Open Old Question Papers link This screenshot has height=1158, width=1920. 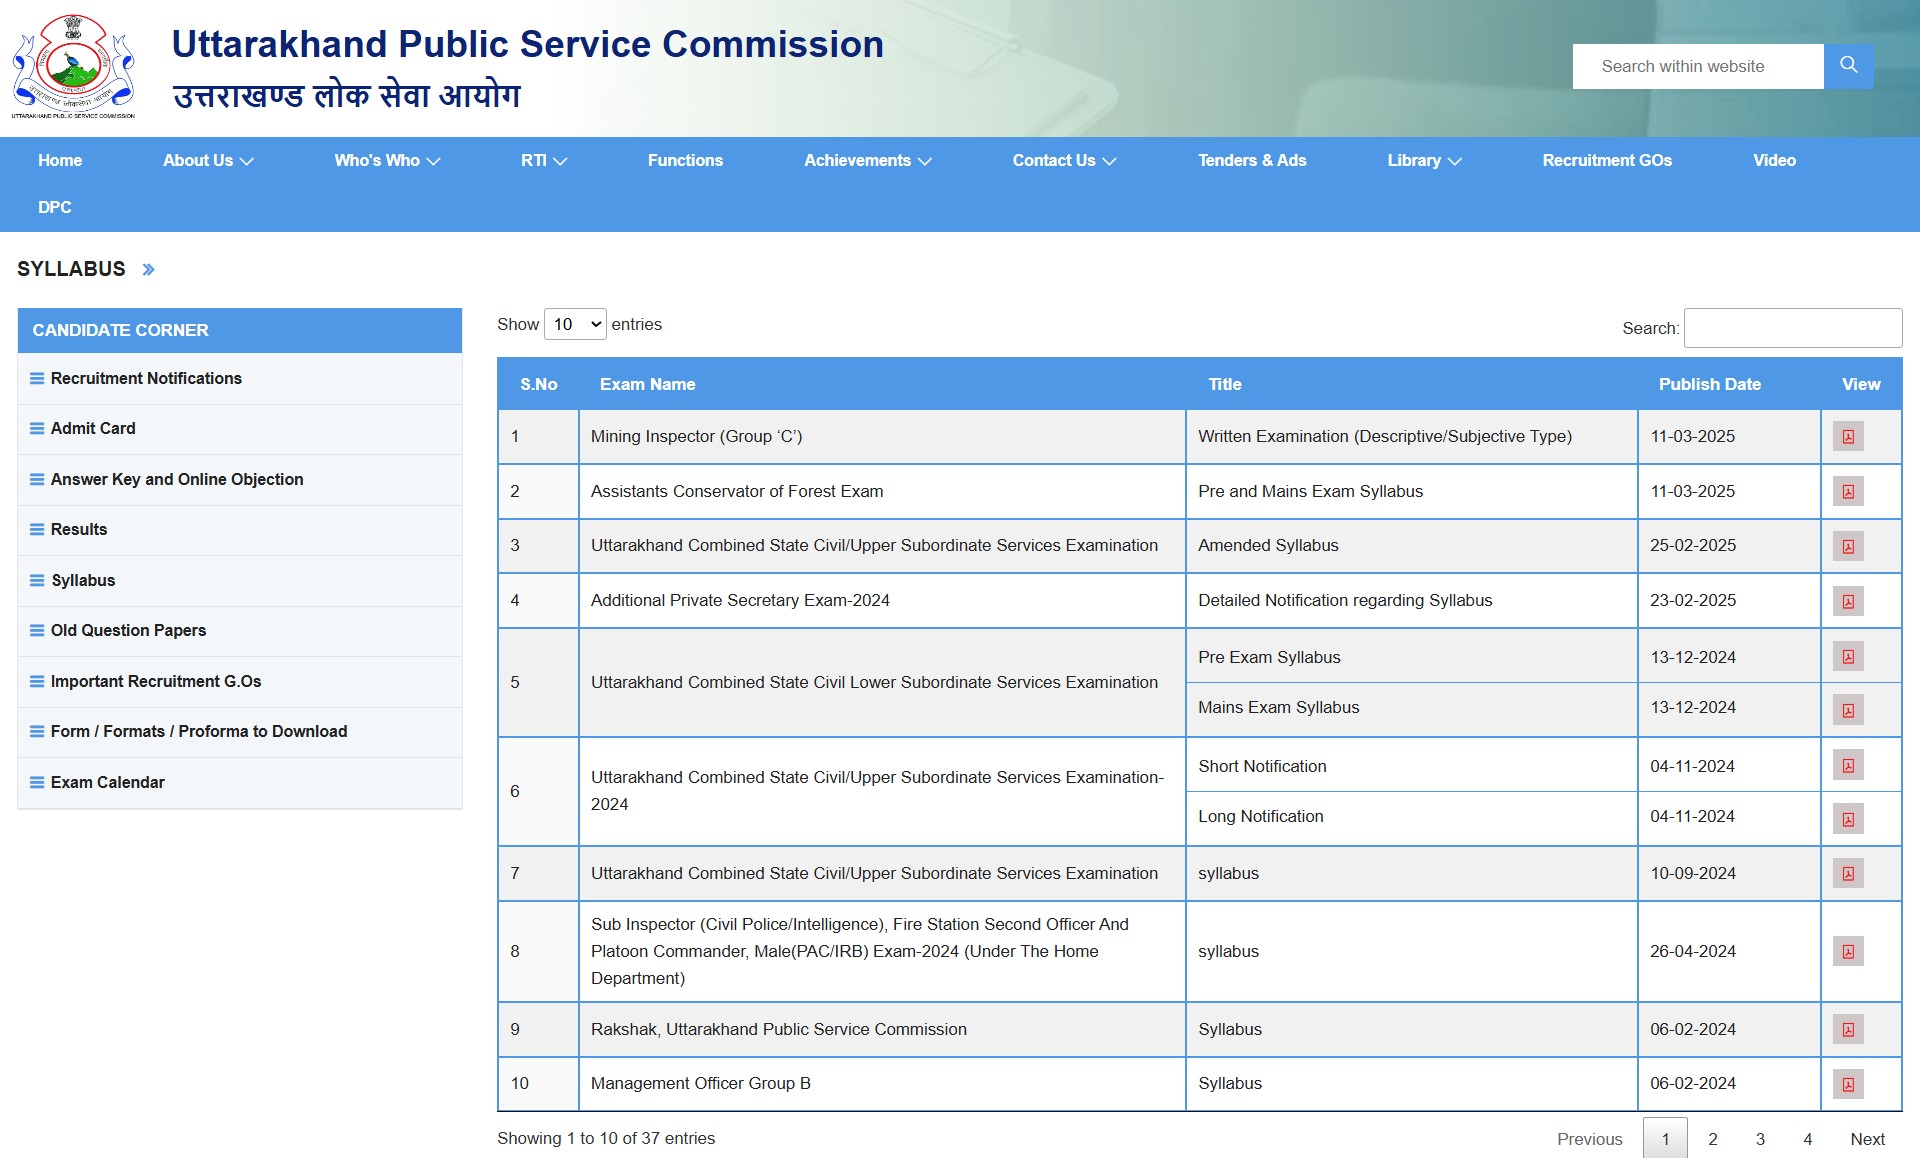coord(128,630)
